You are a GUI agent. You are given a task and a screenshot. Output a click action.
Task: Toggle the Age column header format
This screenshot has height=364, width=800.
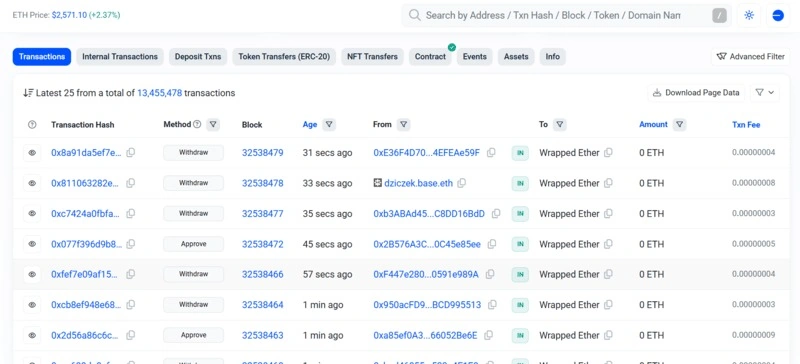(310, 125)
